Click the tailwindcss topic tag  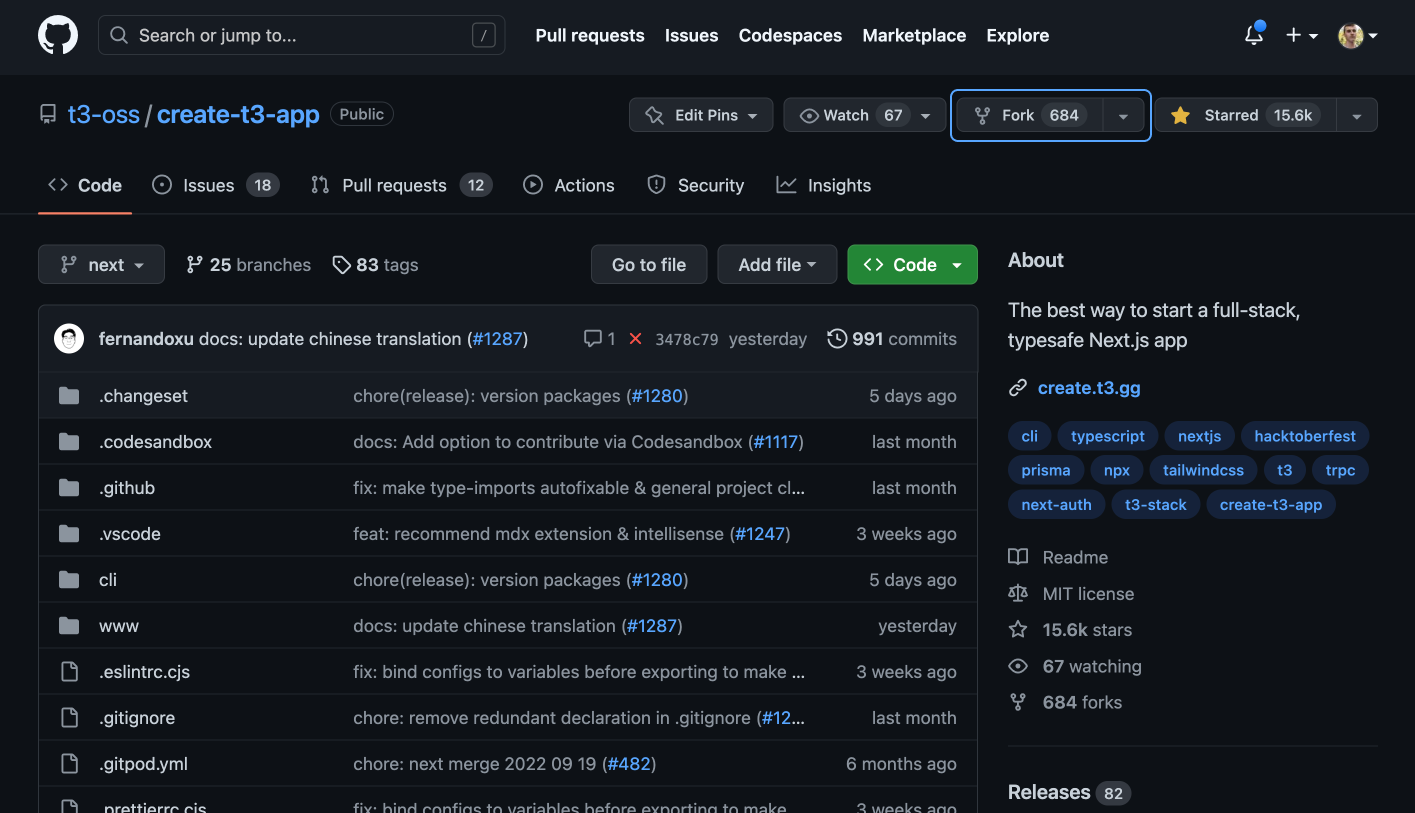click(x=1203, y=470)
